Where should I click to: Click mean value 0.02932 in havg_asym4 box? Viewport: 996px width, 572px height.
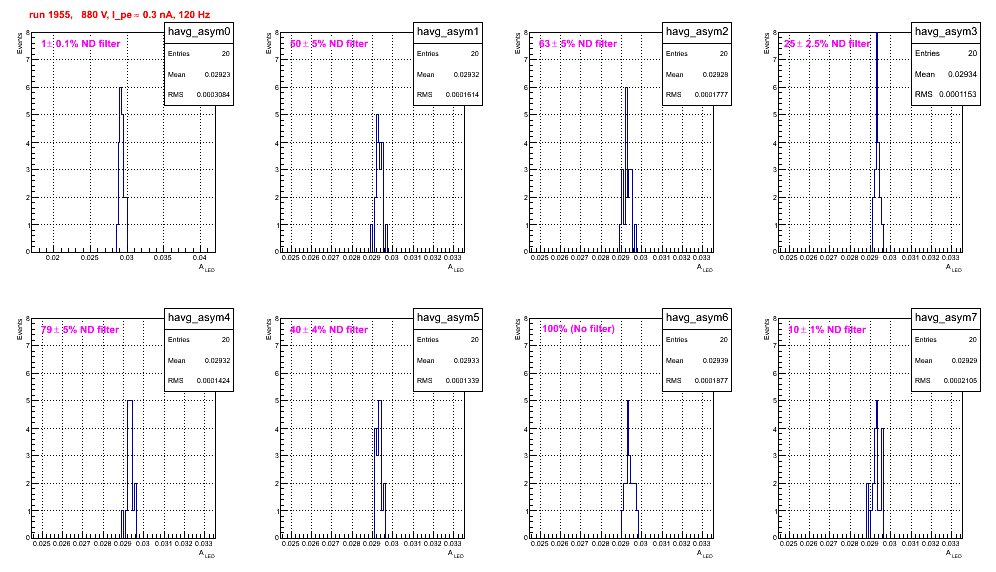[x=217, y=360]
